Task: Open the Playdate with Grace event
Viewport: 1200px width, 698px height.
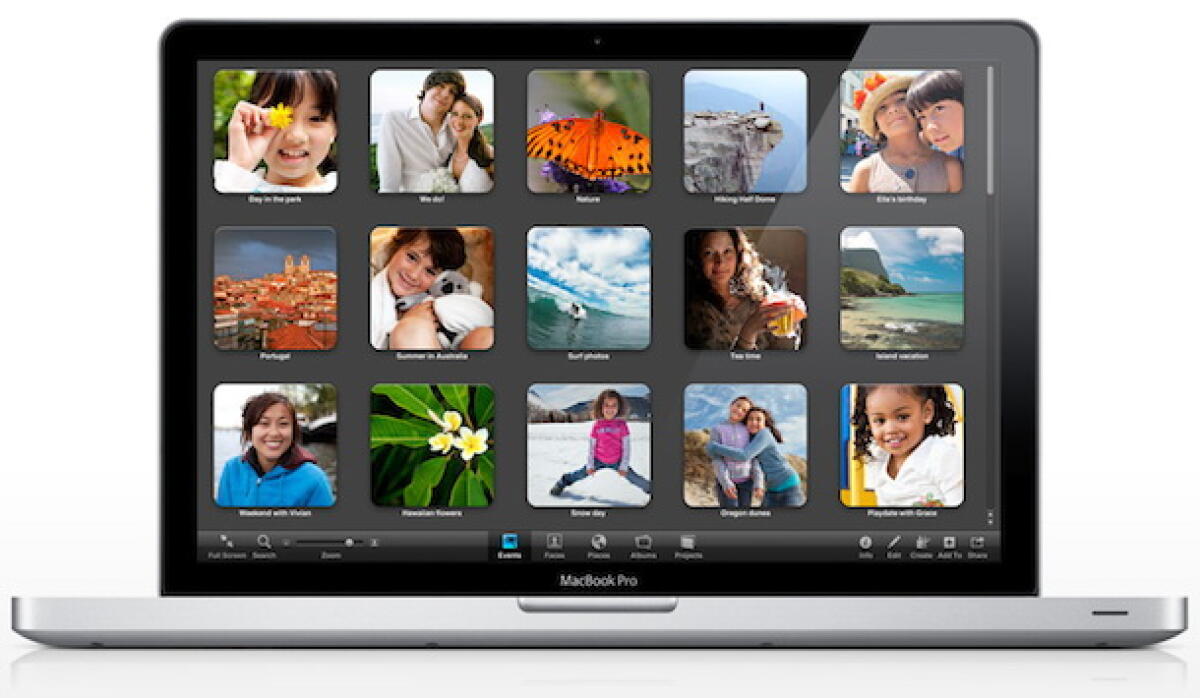Action: point(902,445)
